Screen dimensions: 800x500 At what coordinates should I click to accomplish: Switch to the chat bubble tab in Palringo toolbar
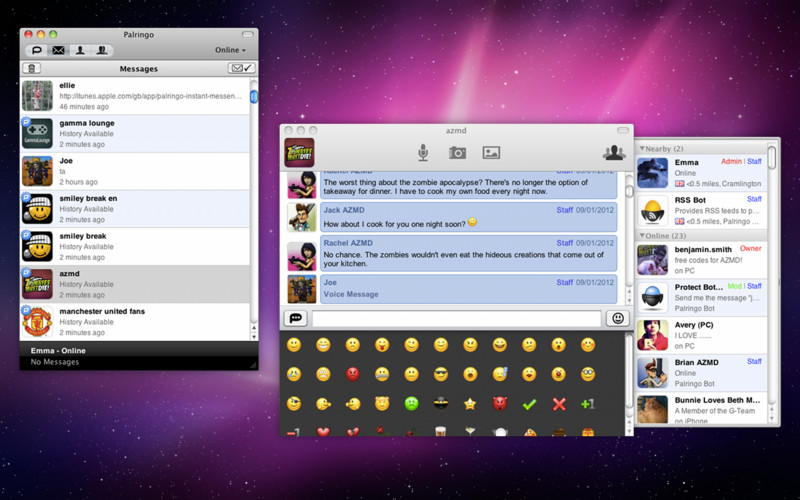point(37,50)
